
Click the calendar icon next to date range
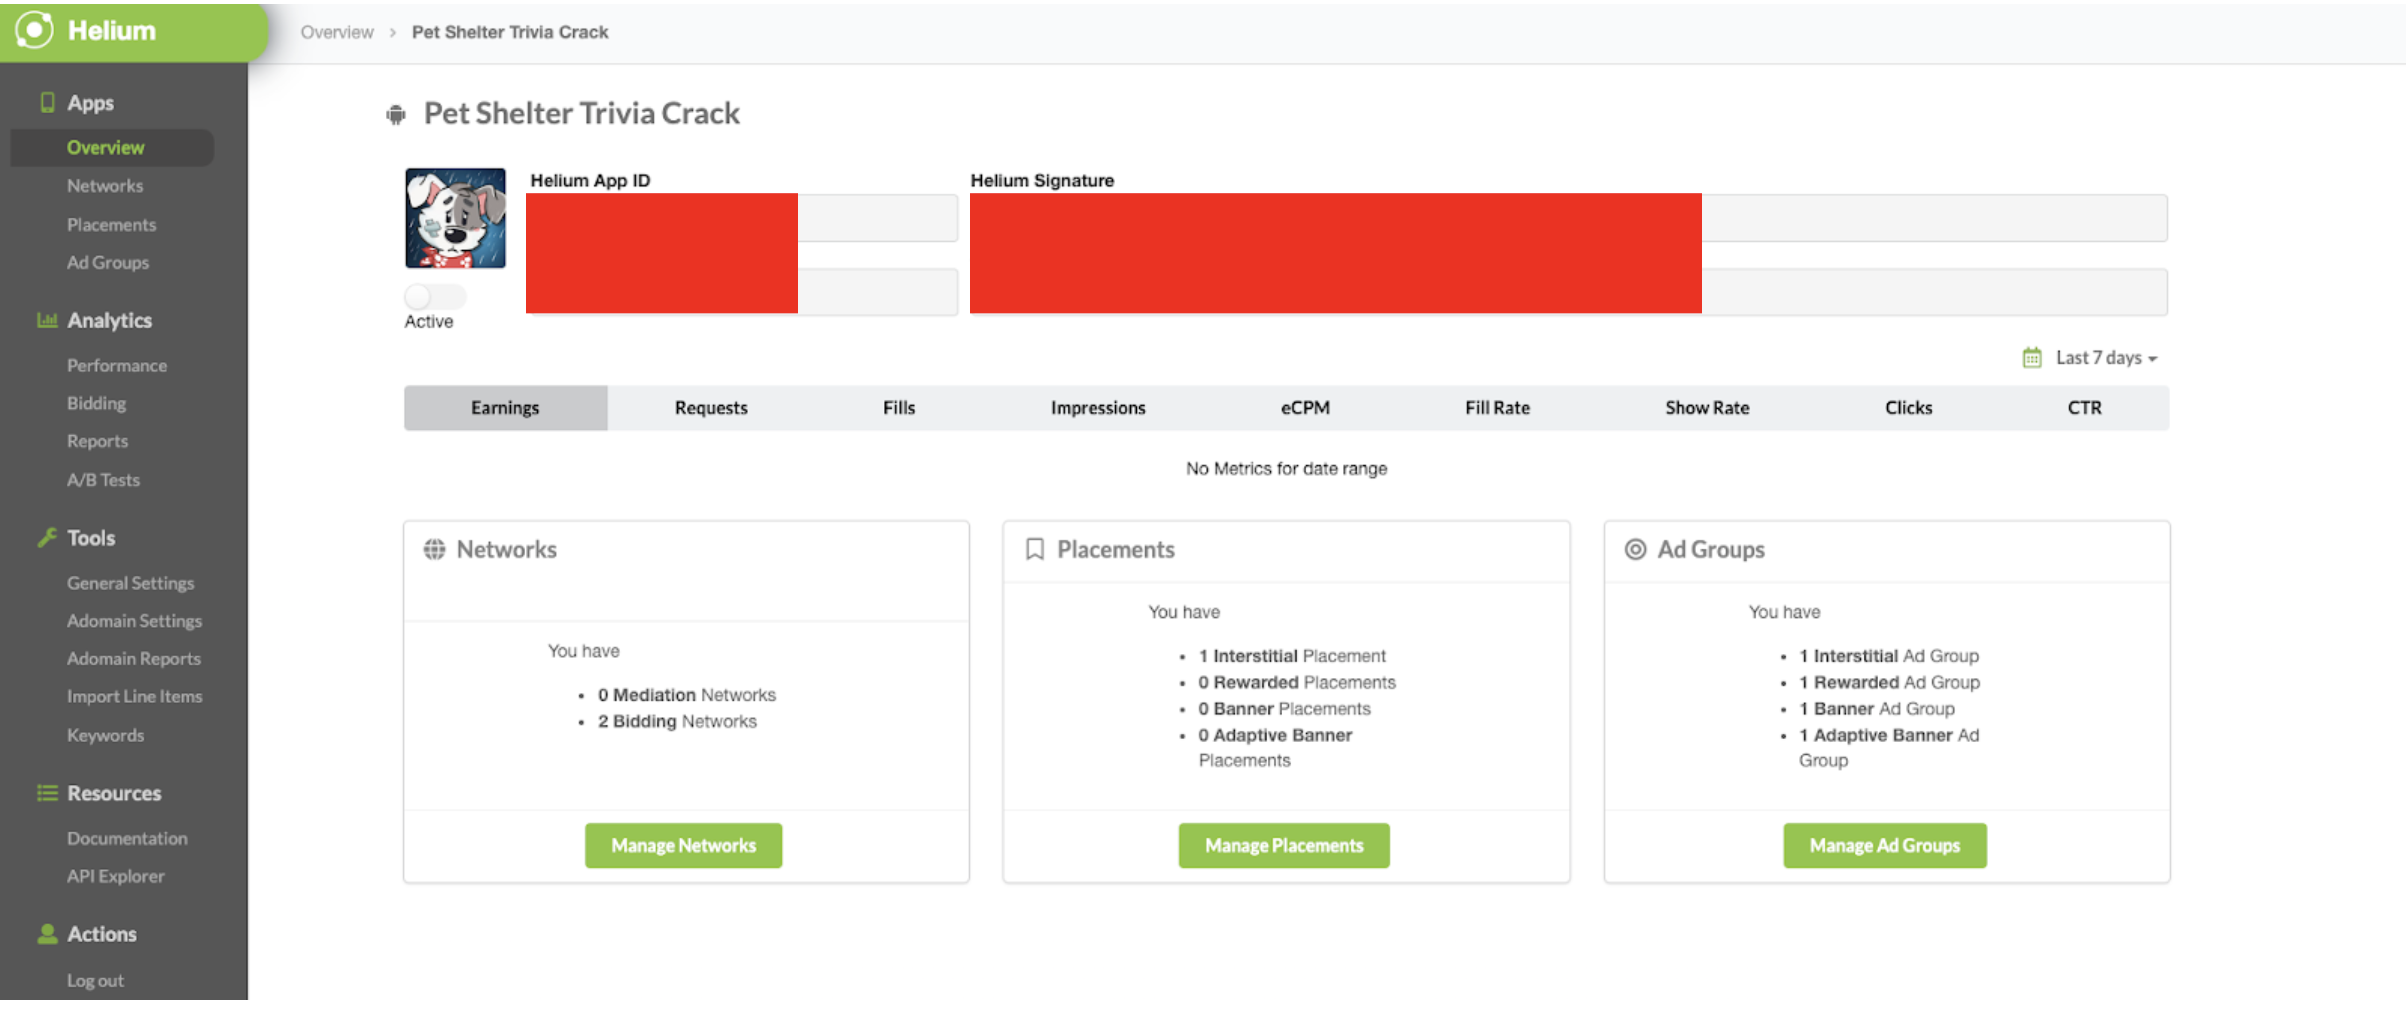[x=2032, y=357]
